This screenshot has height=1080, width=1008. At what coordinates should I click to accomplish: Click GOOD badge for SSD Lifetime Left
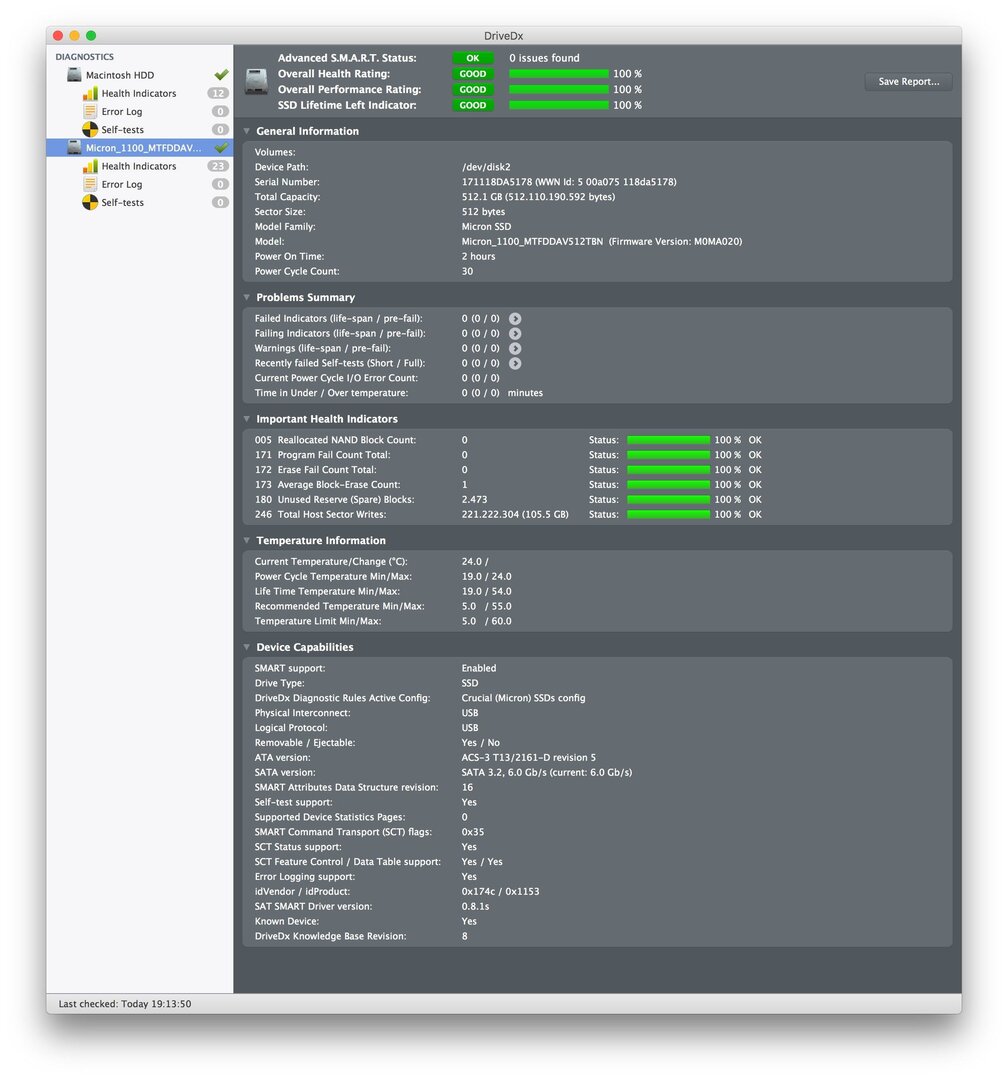(473, 105)
